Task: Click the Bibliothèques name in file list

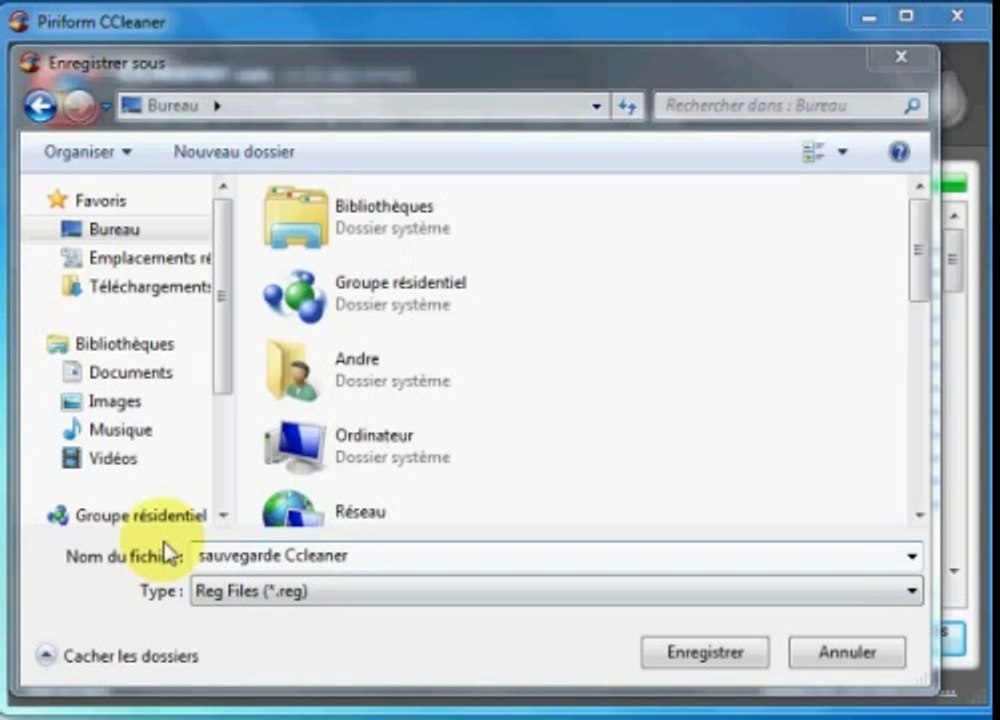Action: pos(384,207)
